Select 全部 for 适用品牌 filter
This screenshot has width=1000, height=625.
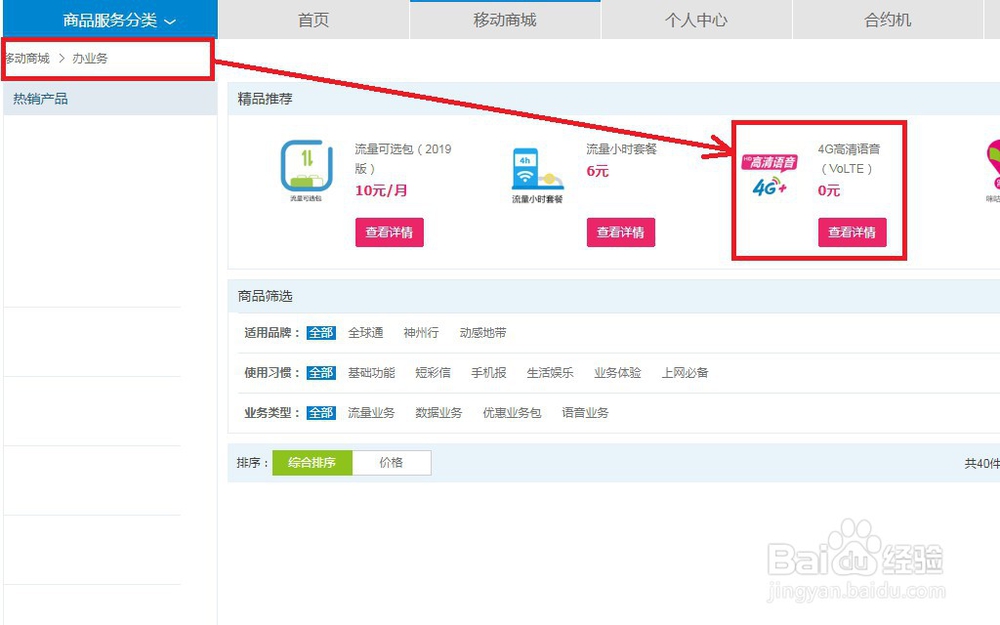[x=321, y=333]
